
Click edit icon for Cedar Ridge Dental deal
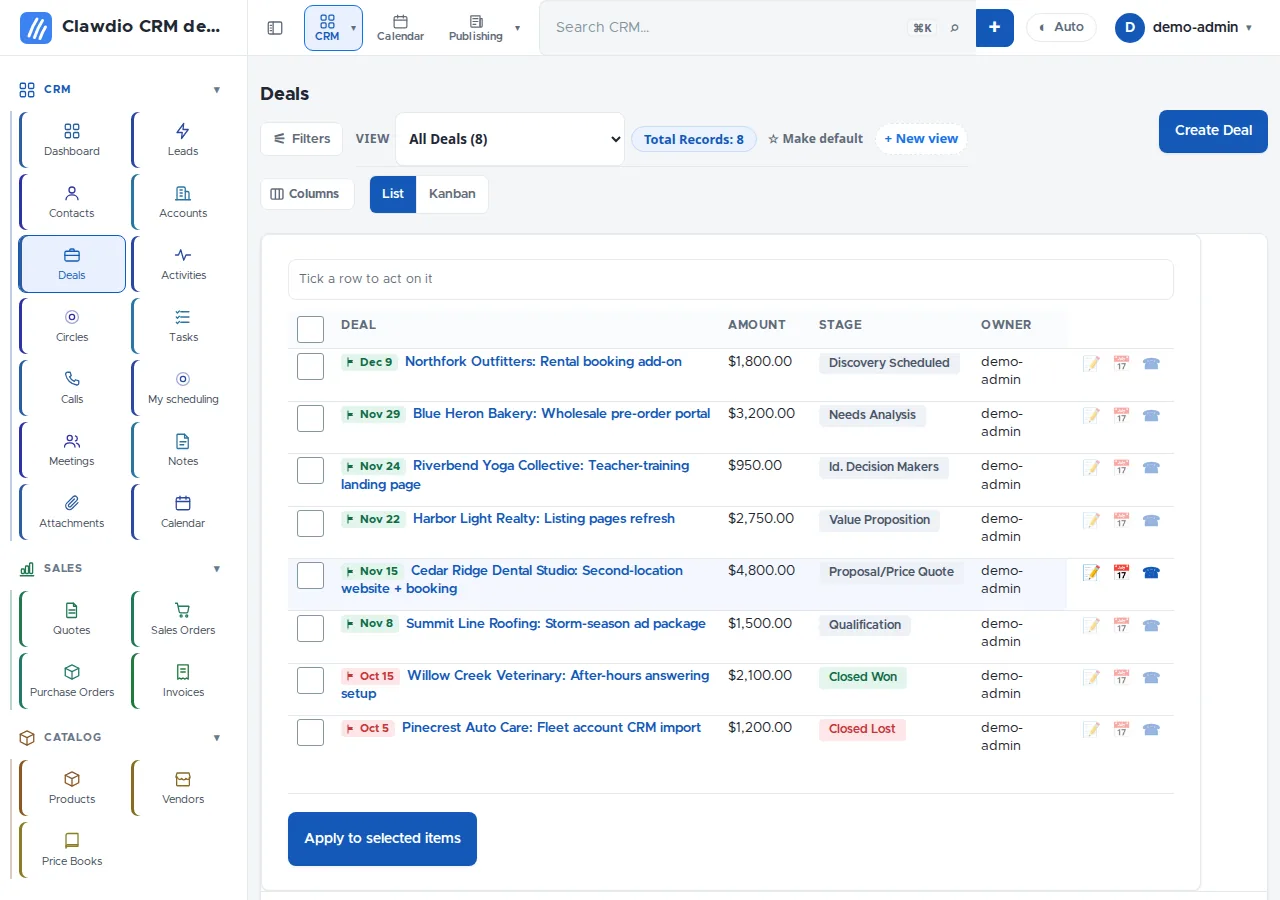(x=1091, y=573)
